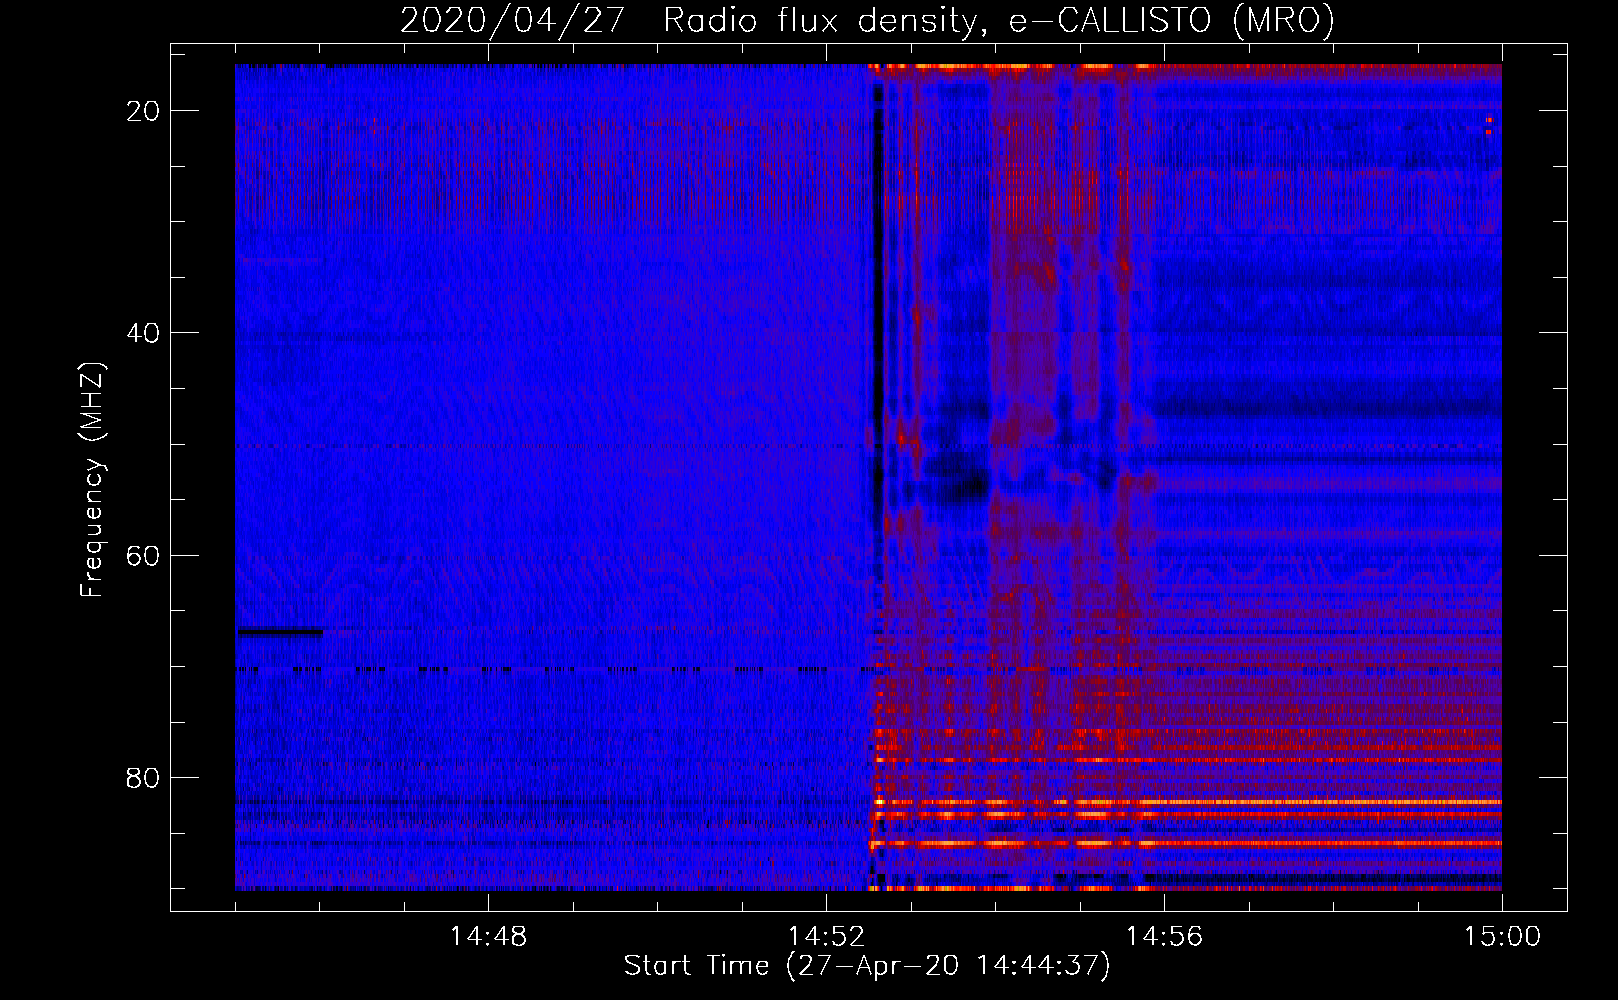Select the 60 MHz frequency tick label
This screenshot has height=1000, width=1618.
tap(143, 555)
